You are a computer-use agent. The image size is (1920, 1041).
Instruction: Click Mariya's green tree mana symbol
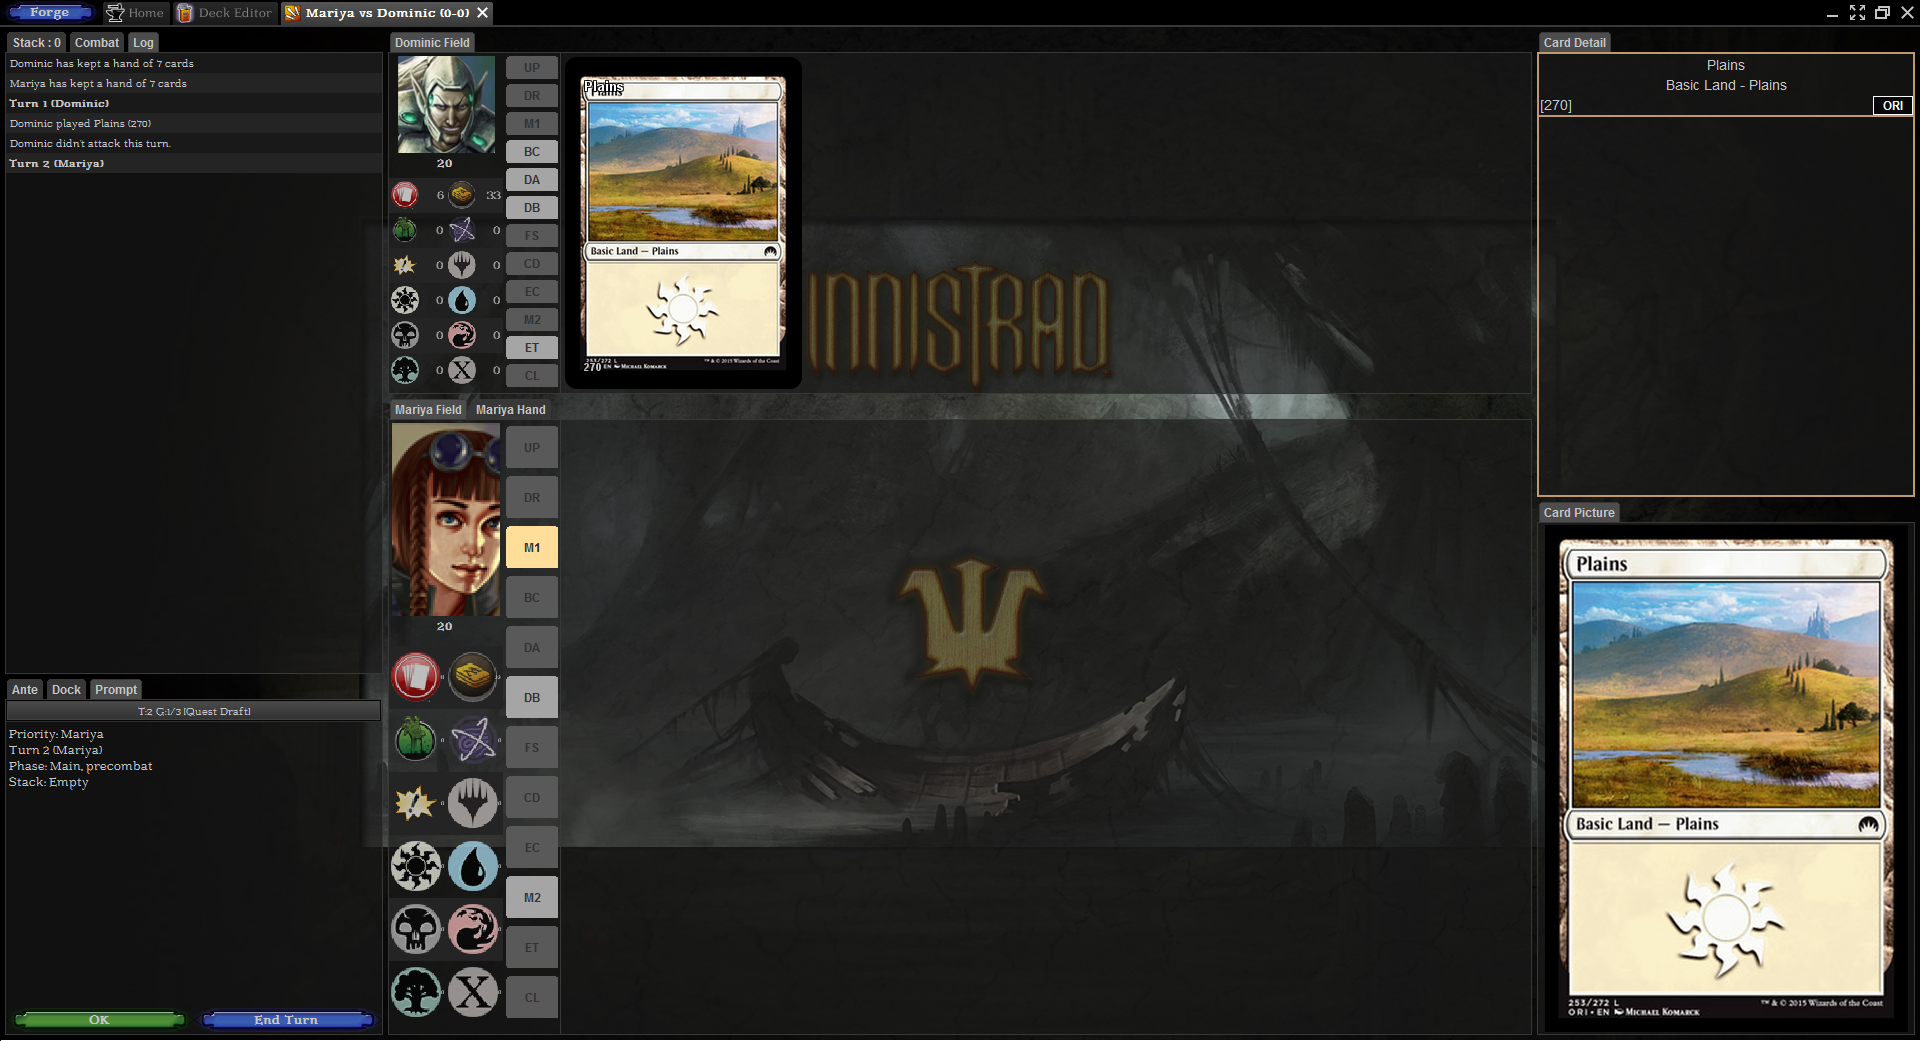(x=415, y=992)
